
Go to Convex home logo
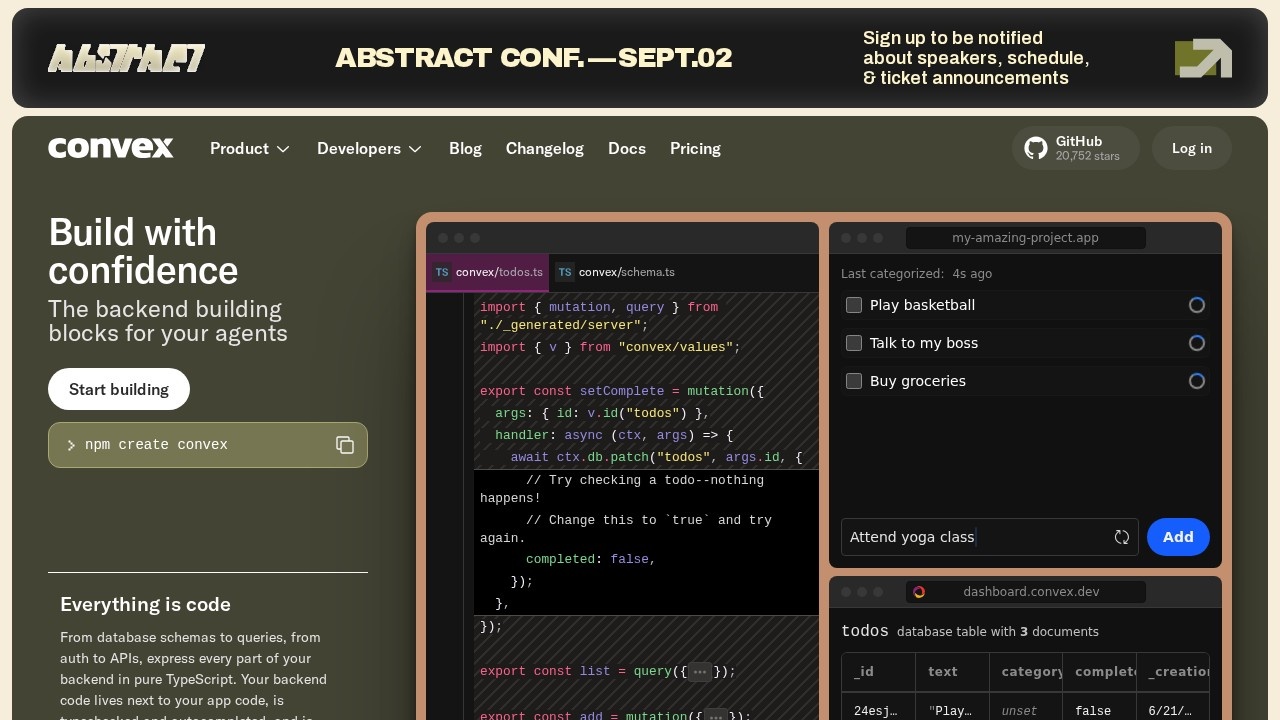click(x=111, y=148)
